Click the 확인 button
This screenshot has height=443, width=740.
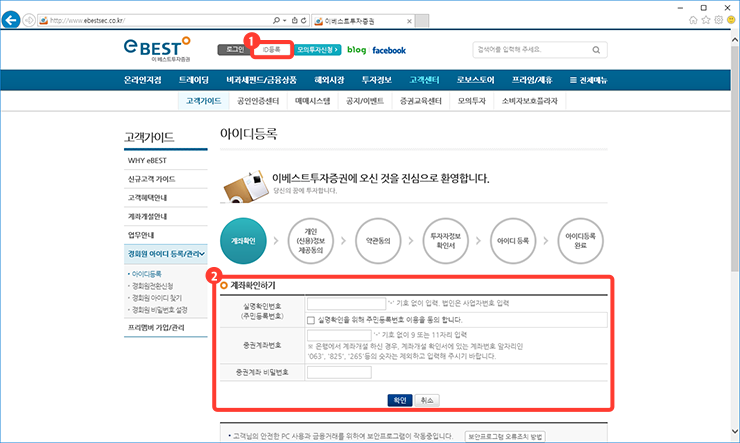[400, 400]
